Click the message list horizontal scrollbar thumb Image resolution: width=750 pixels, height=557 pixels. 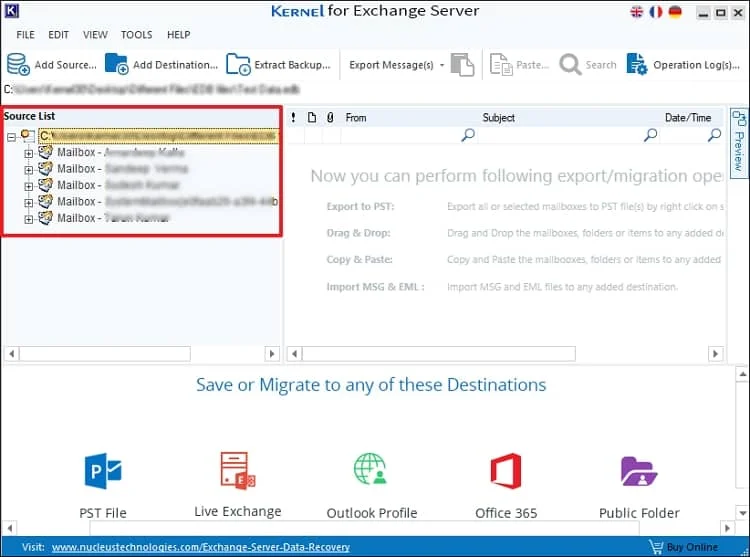tap(439, 354)
